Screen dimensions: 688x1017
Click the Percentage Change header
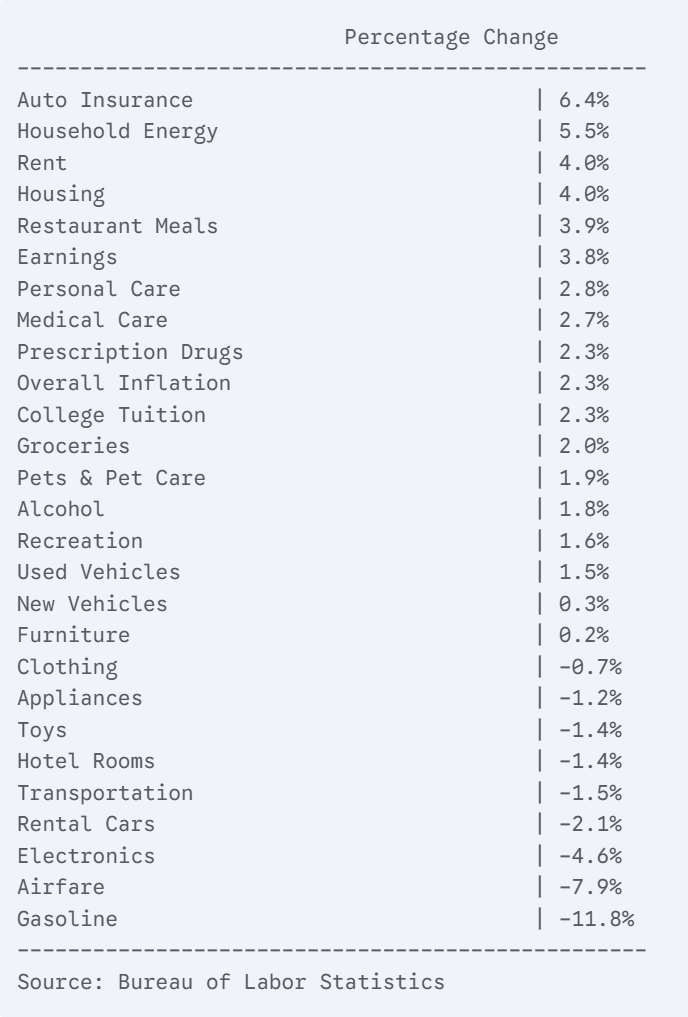[451, 38]
